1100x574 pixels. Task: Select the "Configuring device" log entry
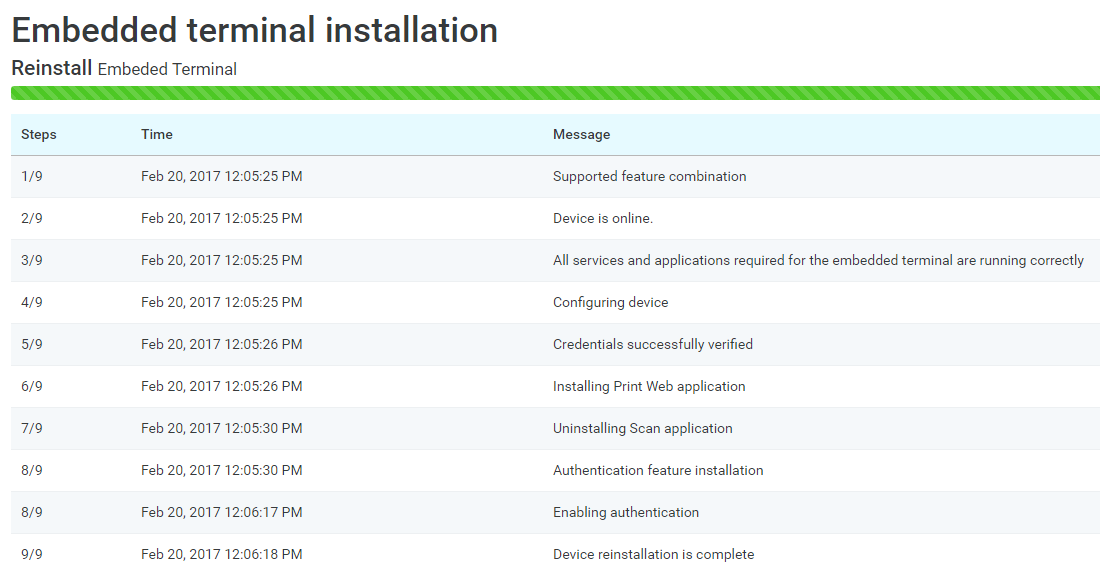point(610,302)
